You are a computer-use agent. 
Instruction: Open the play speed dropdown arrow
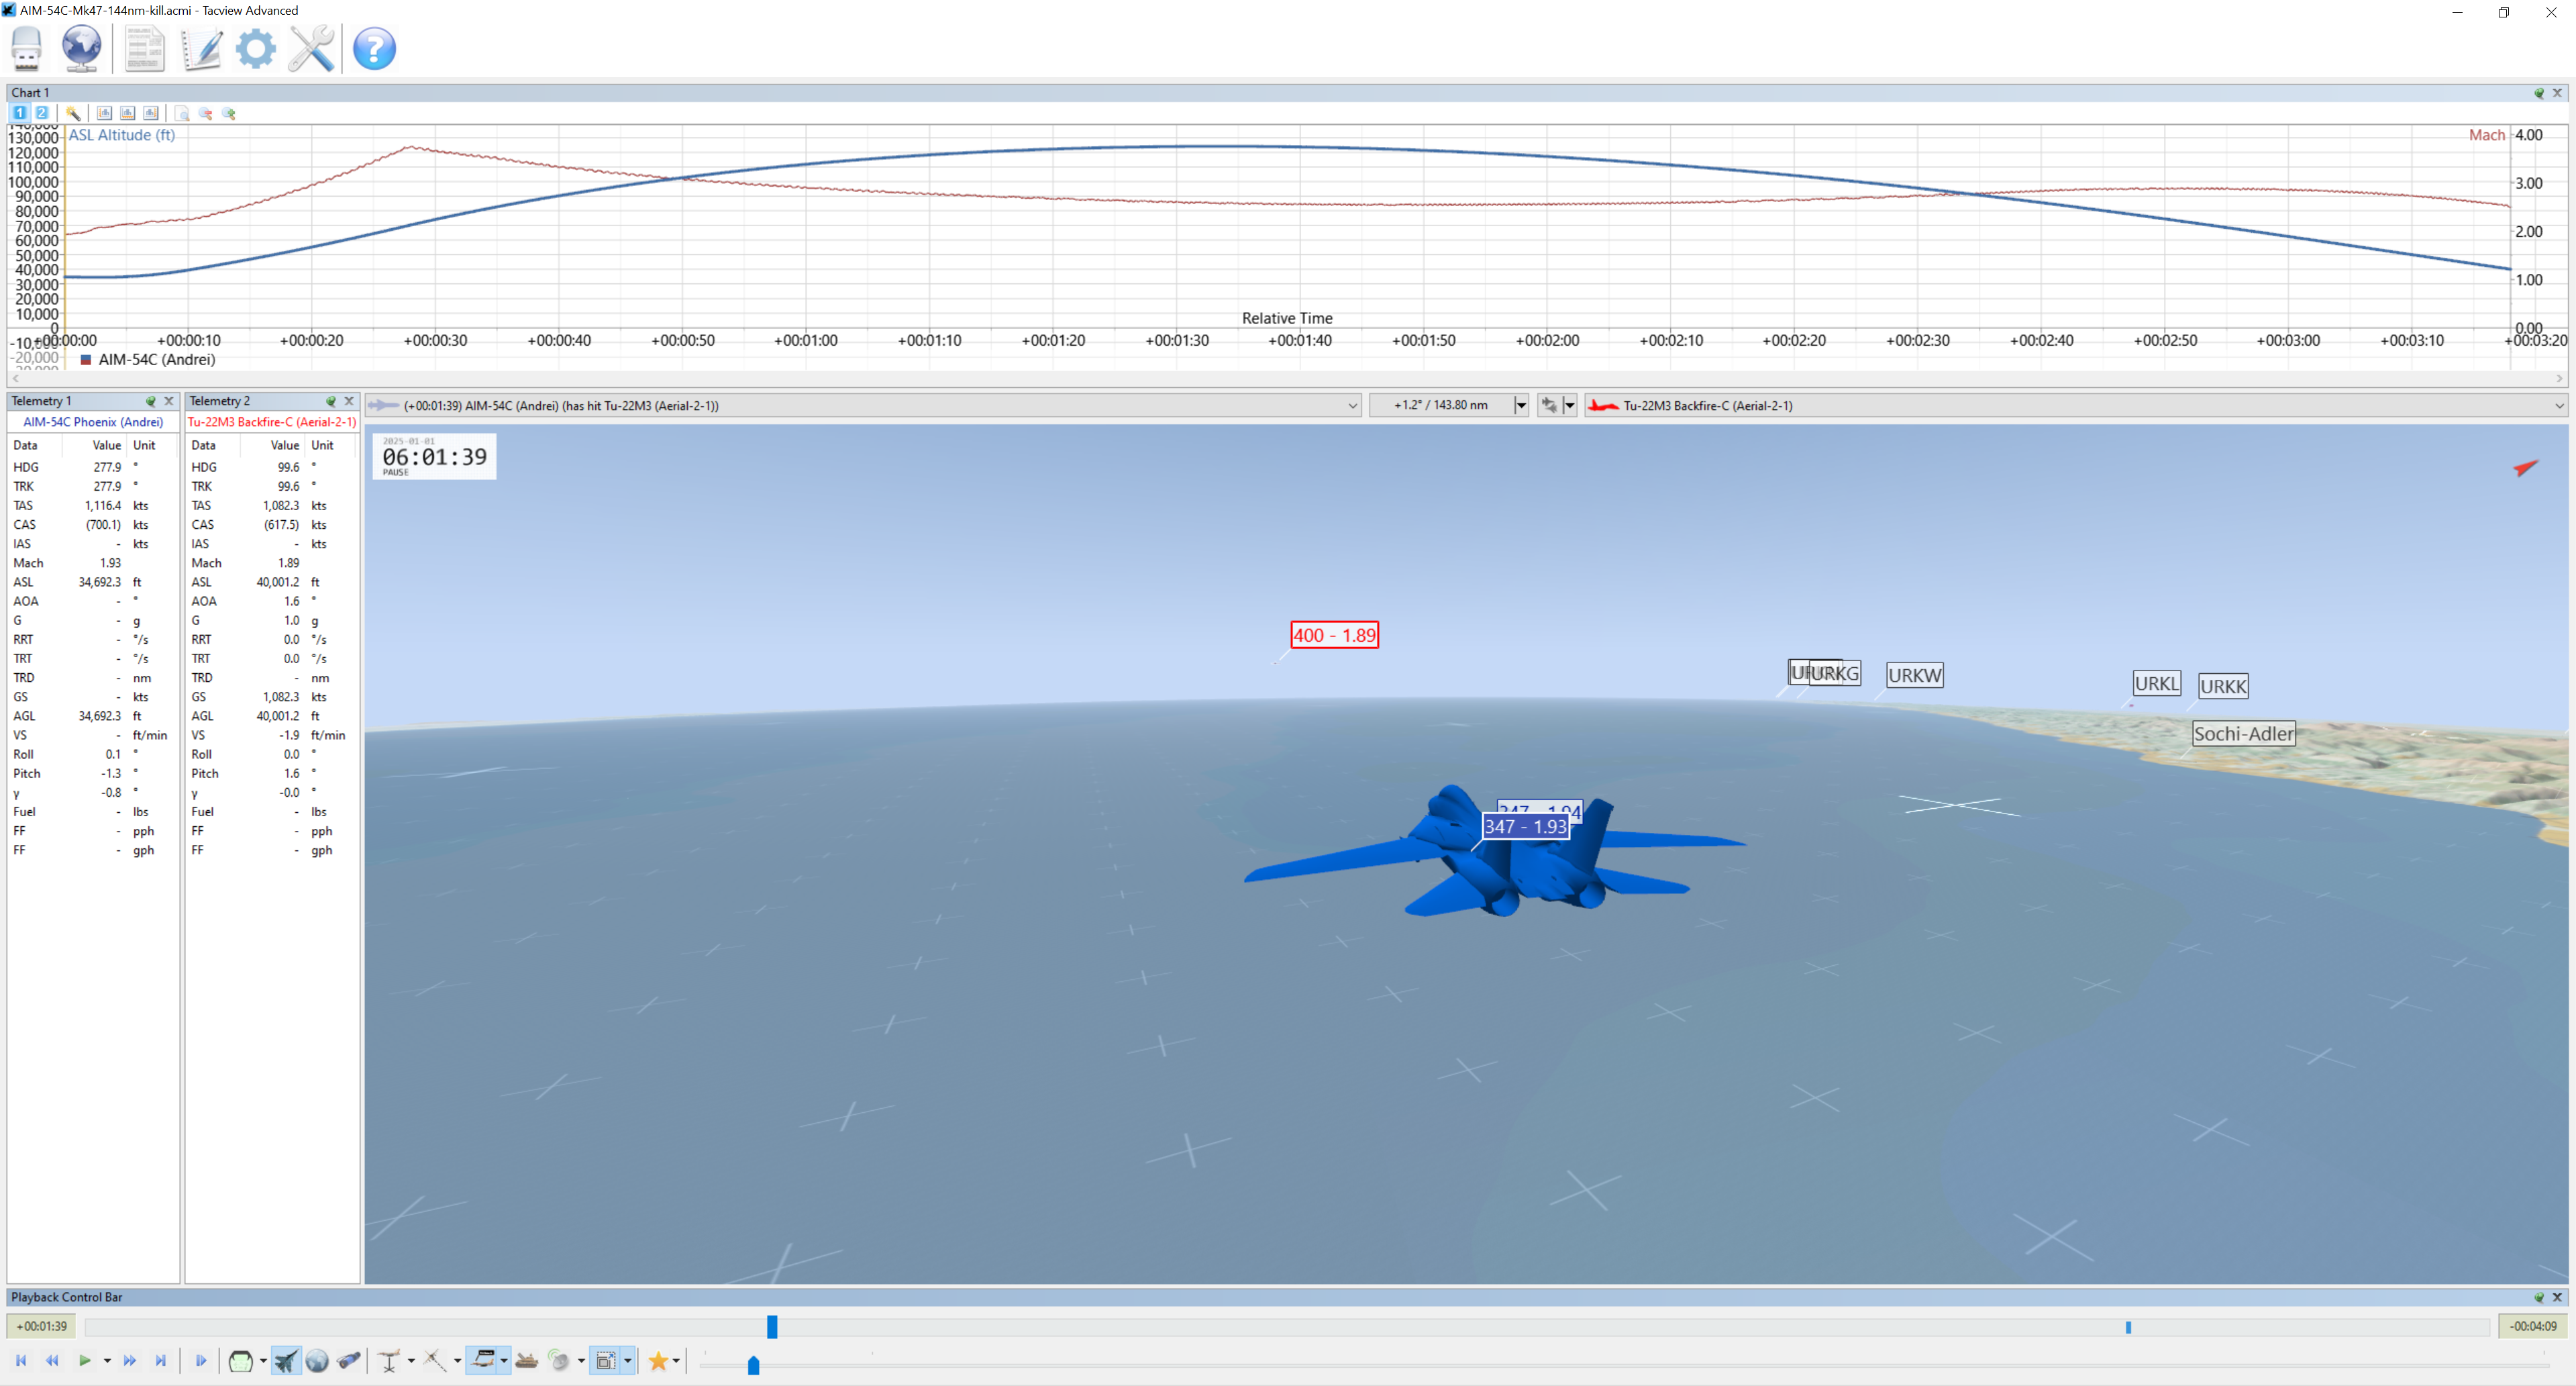107,1360
